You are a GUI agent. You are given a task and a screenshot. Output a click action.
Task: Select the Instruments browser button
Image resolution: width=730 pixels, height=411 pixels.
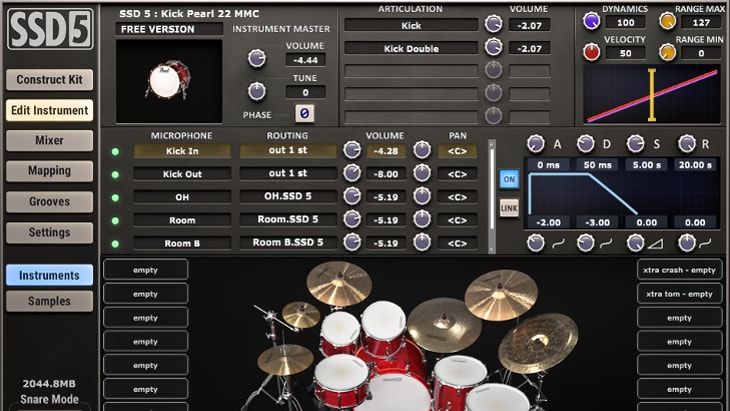[x=49, y=275]
